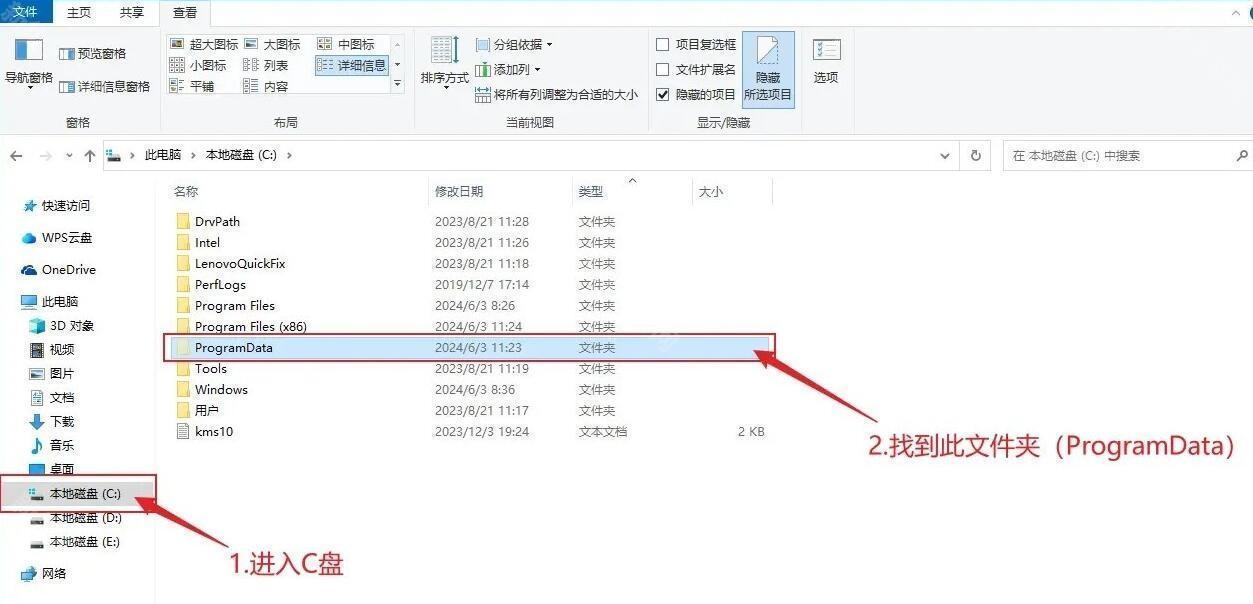
Task: Switch to the Home tab (主页)
Action: pyautogui.click(x=79, y=12)
